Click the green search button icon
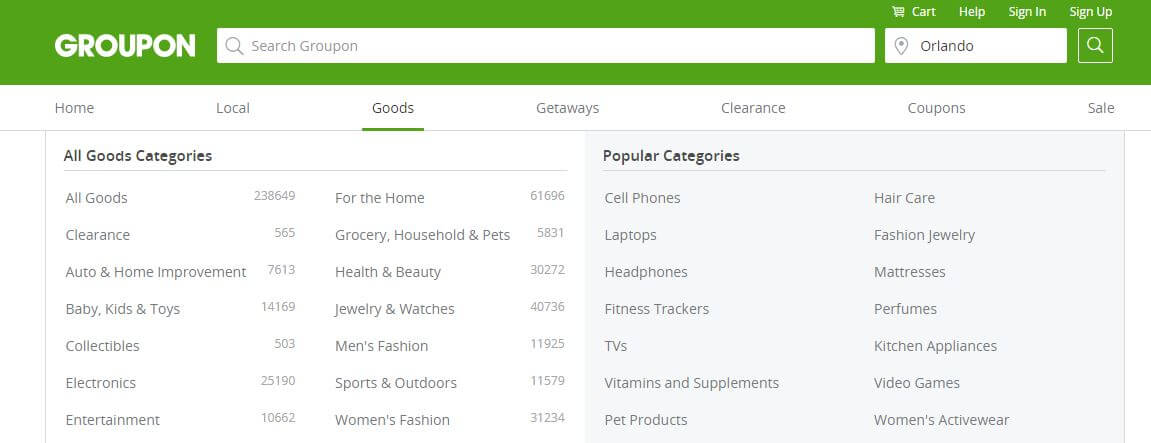The width and height of the screenshot is (1151, 443). (1094, 46)
